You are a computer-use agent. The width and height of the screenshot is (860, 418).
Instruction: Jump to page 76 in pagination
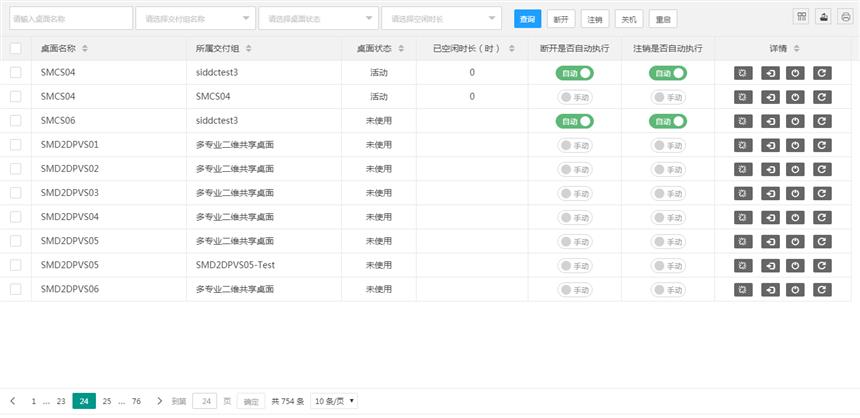click(x=136, y=401)
